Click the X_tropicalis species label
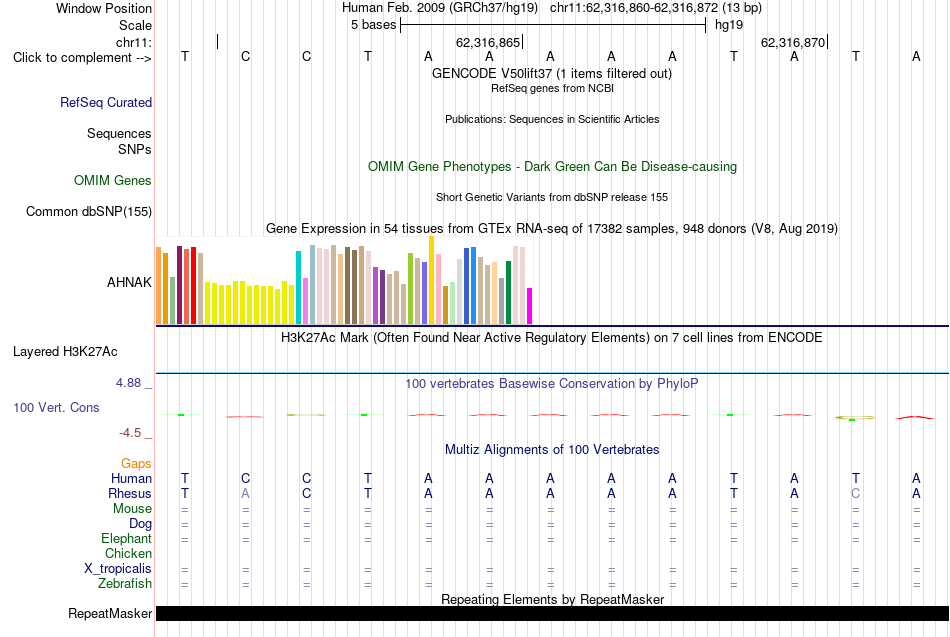Screen dimensions: 950x637 (x=118, y=569)
